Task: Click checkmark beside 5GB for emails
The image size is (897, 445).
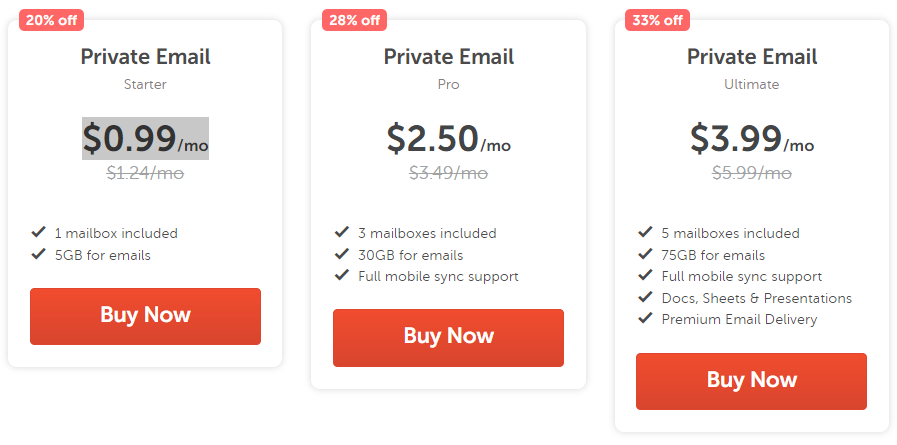Action: tap(39, 255)
